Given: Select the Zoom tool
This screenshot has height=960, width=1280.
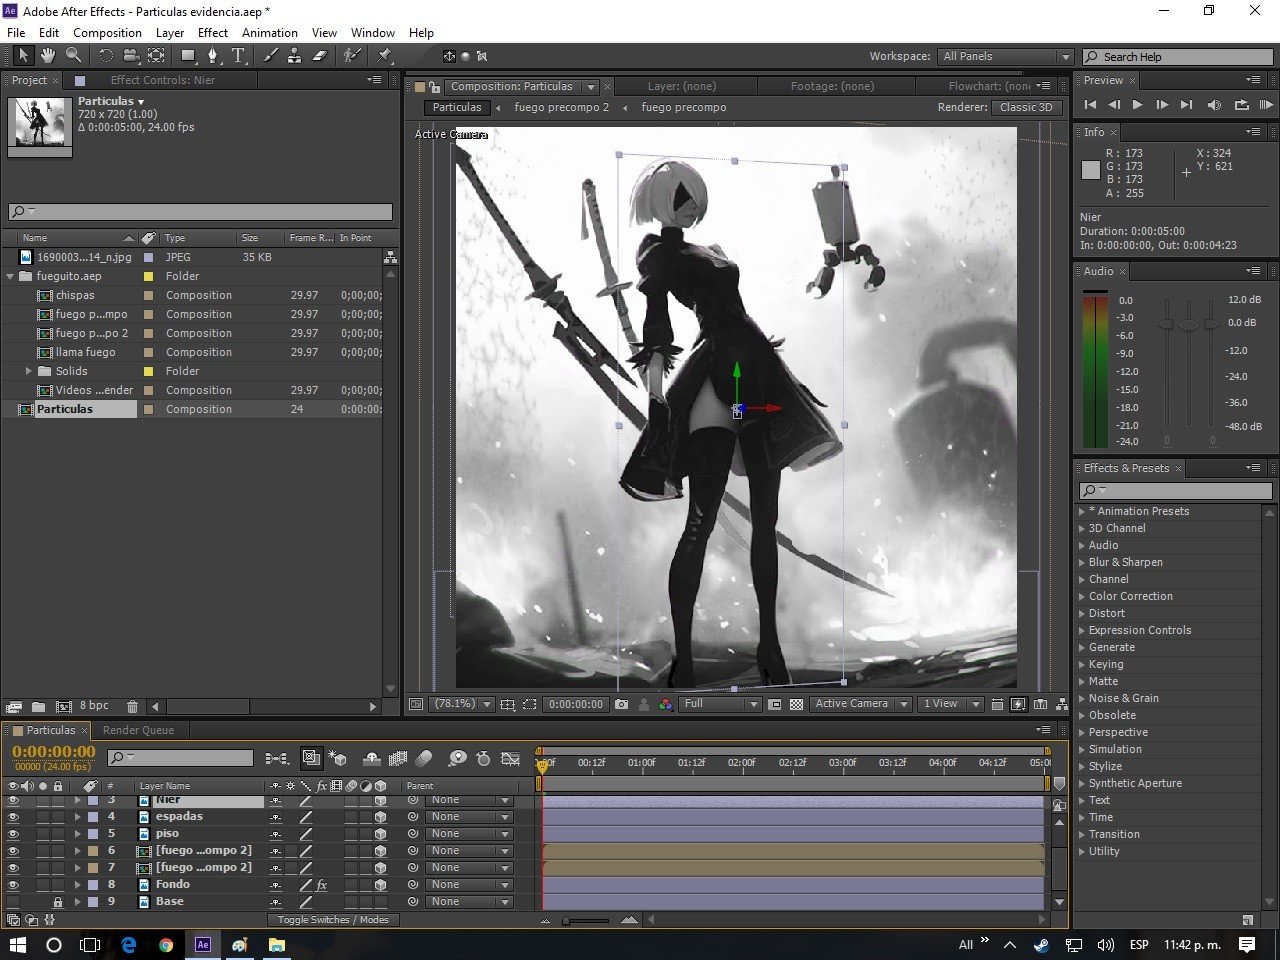Looking at the screenshot, I should tap(73, 55).
